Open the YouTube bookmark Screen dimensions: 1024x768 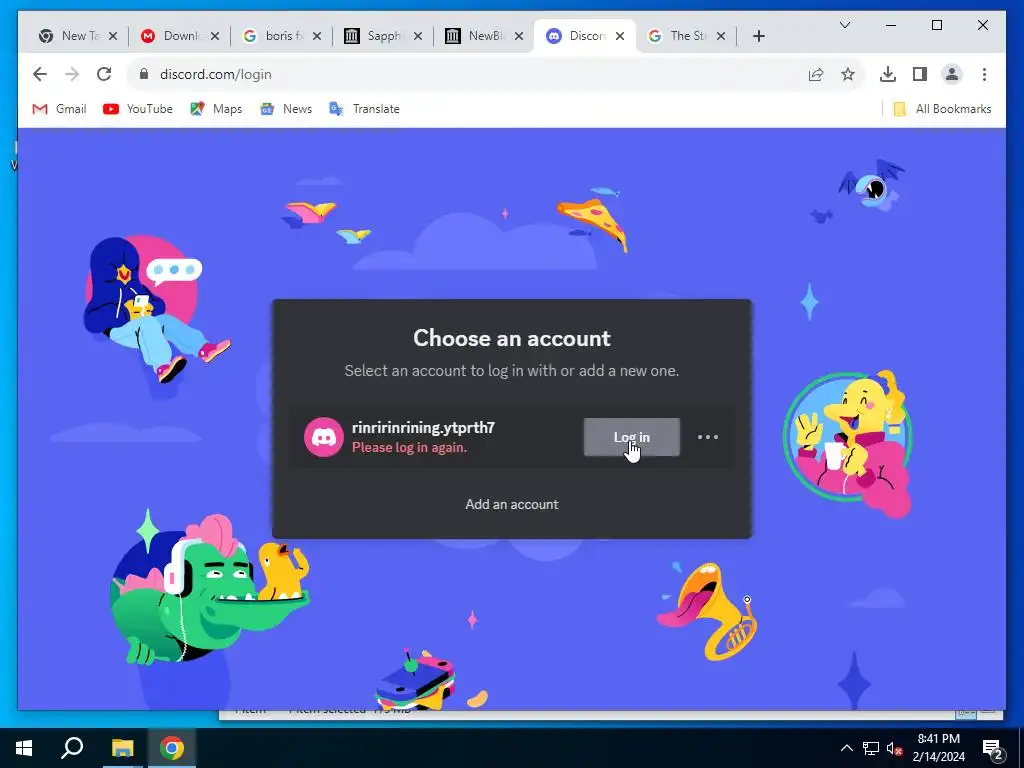click(138, 109)
